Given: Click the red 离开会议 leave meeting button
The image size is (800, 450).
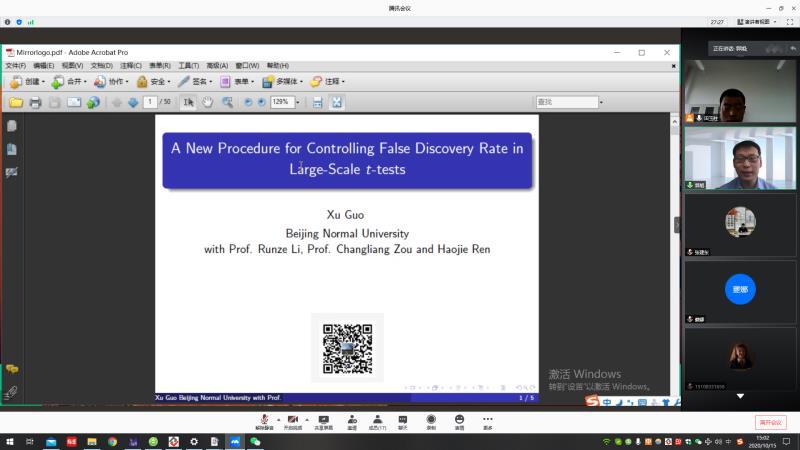Looking at the screenshot, I should tap(770, 422).
